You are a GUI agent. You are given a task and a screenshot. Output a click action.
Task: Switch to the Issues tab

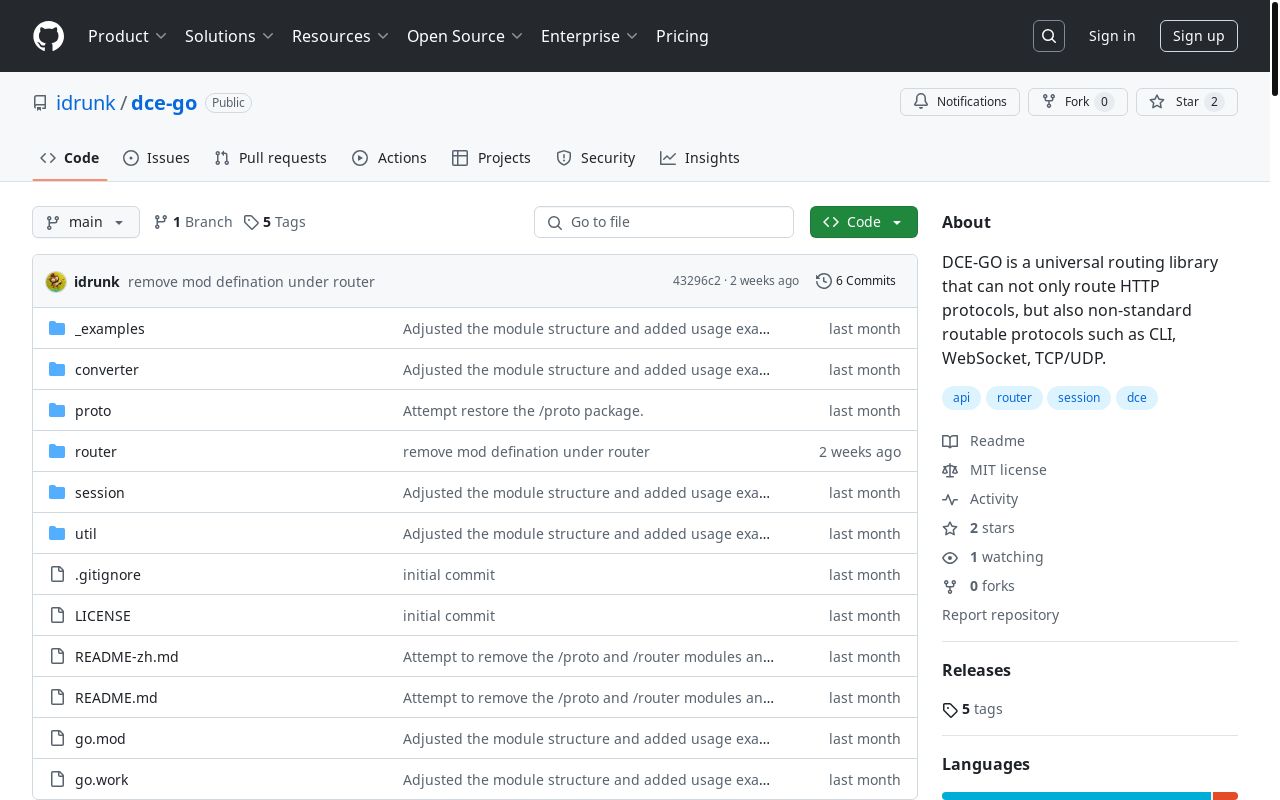(156, 158)
